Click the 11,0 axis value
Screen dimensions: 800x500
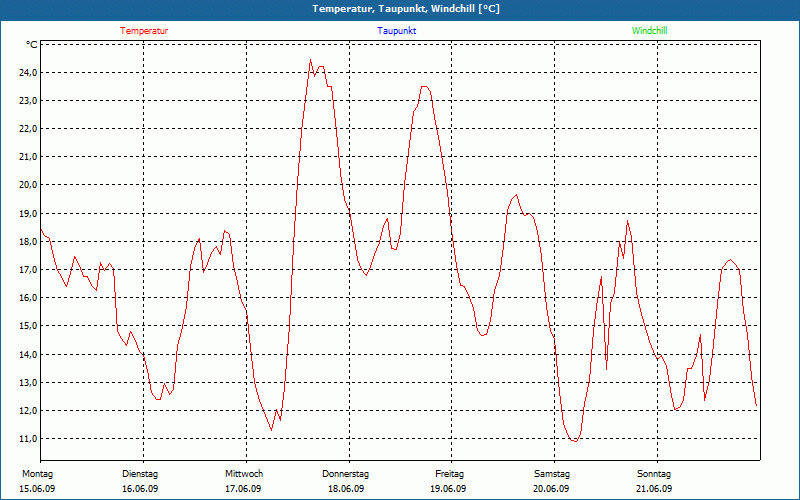[x=27, y=439]
